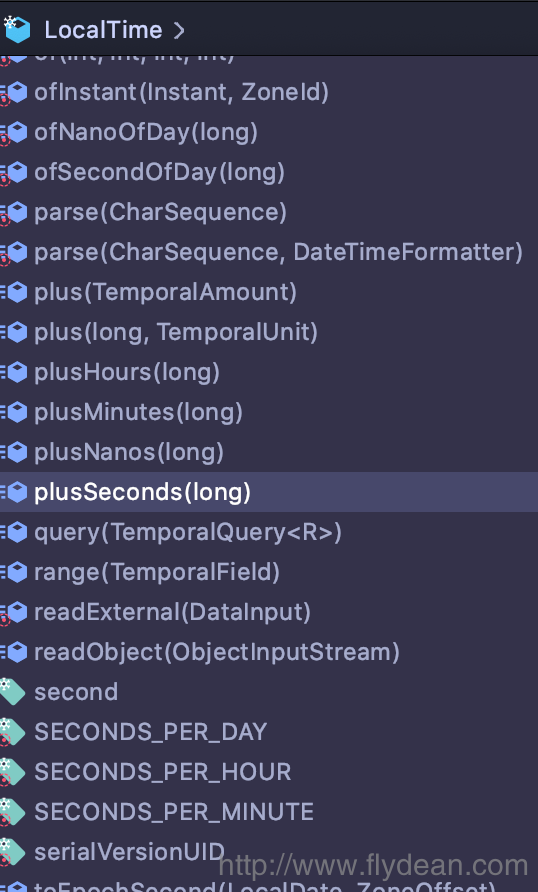Select plusMinutes(long) method entry
Image resolution: width=538 pixels, height=892 pixels.
point(269,412)
